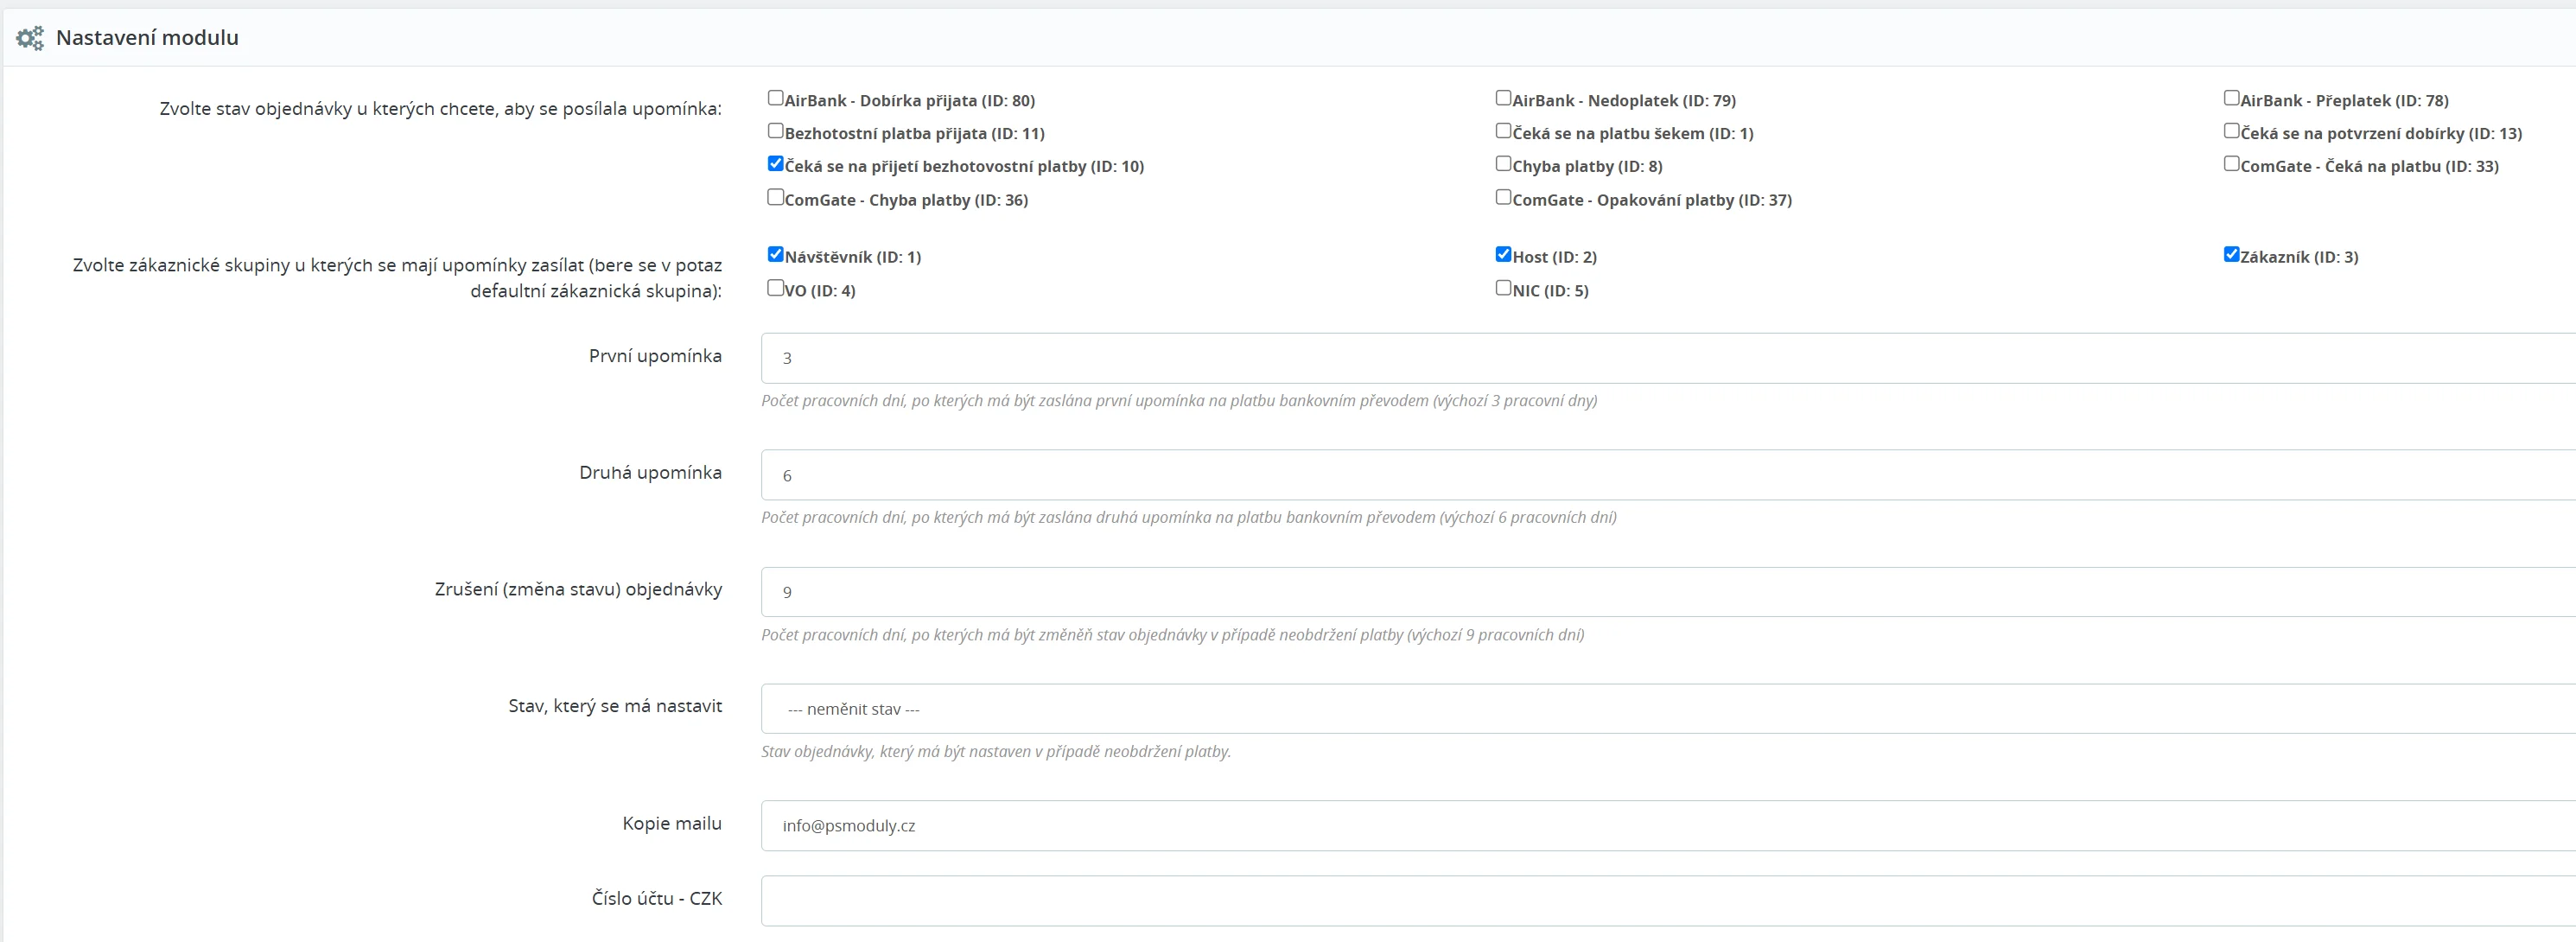Enable AirBank - Nedoplatek (ID: 79)
The width and height of the screenshot is (2576, 942).
click(1503, 98)
